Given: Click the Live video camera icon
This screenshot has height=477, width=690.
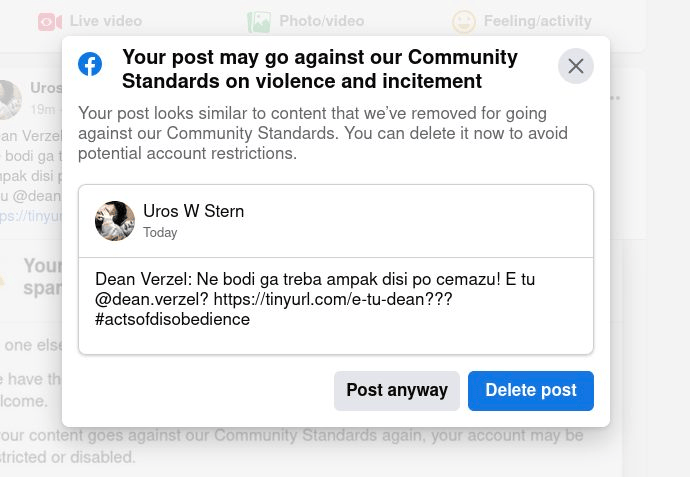Looking at the screenshot, I should tap(49, 21).
